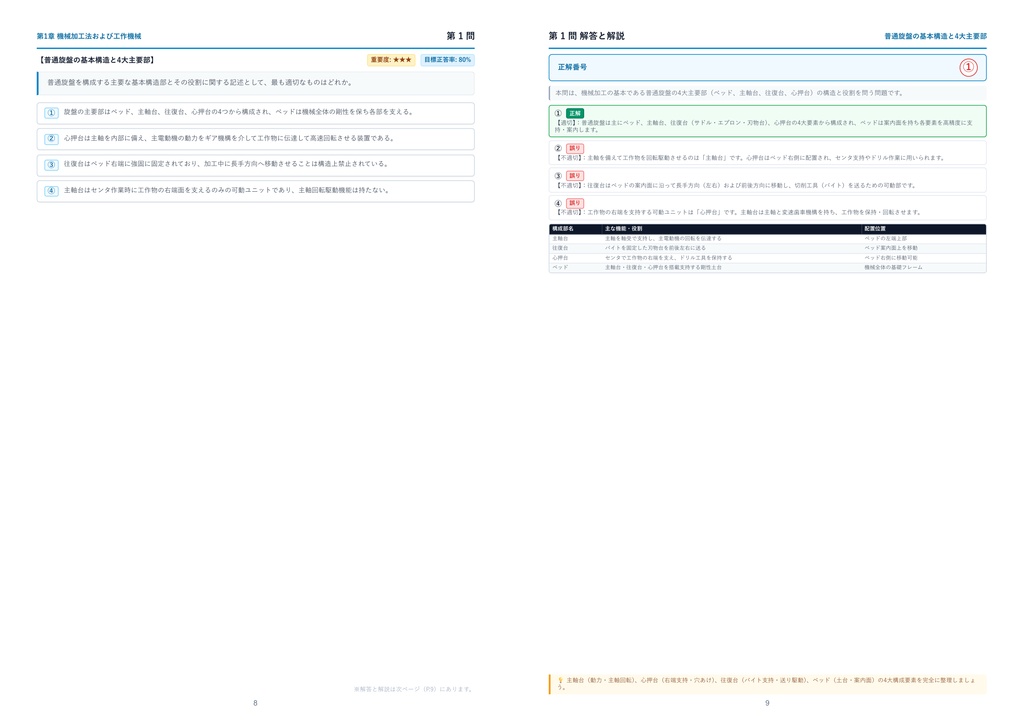Click the 【適切】 explanation text for ①
This screenshot has height=724, width=1024.
tap(763, 126)
